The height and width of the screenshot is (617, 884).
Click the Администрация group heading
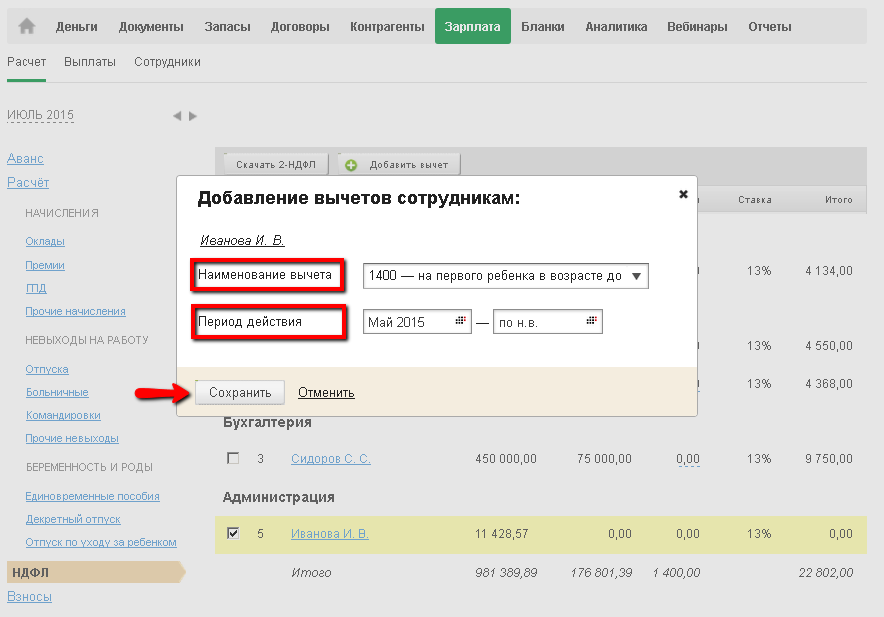[279, 497]
